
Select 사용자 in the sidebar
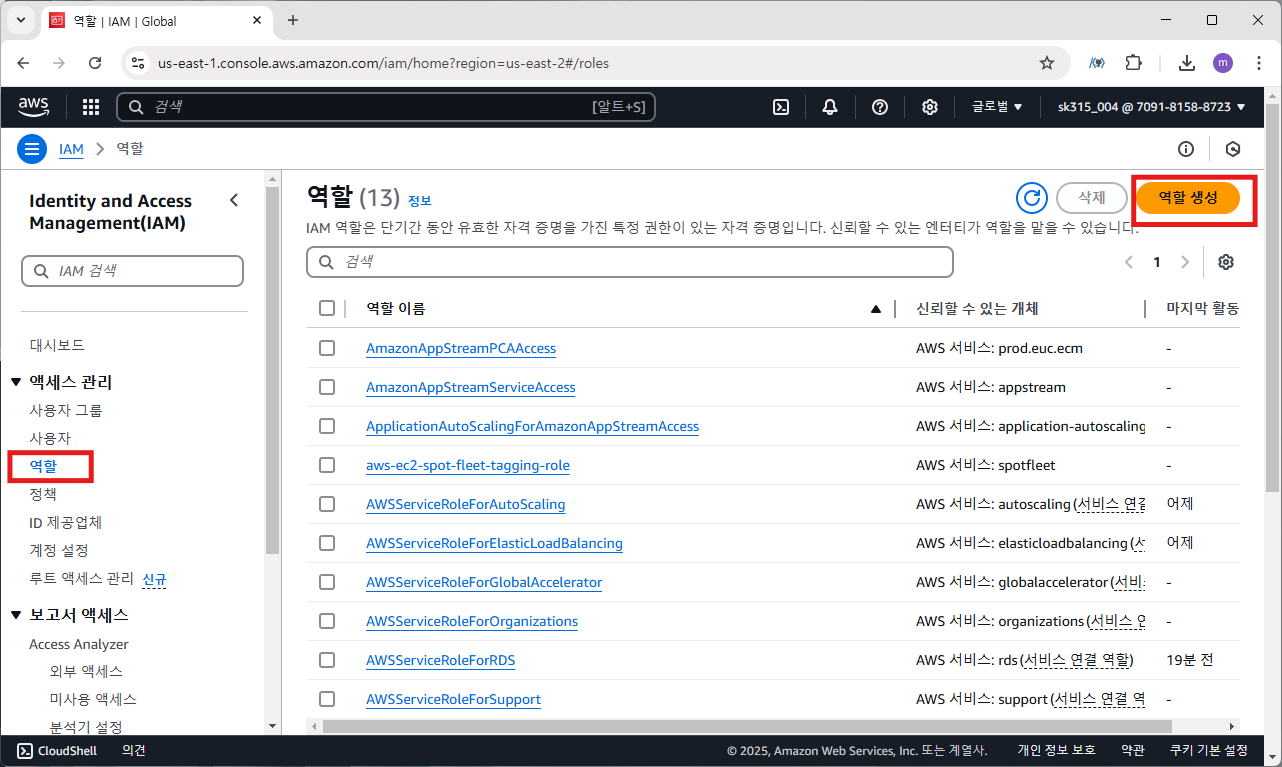(50, 438)
